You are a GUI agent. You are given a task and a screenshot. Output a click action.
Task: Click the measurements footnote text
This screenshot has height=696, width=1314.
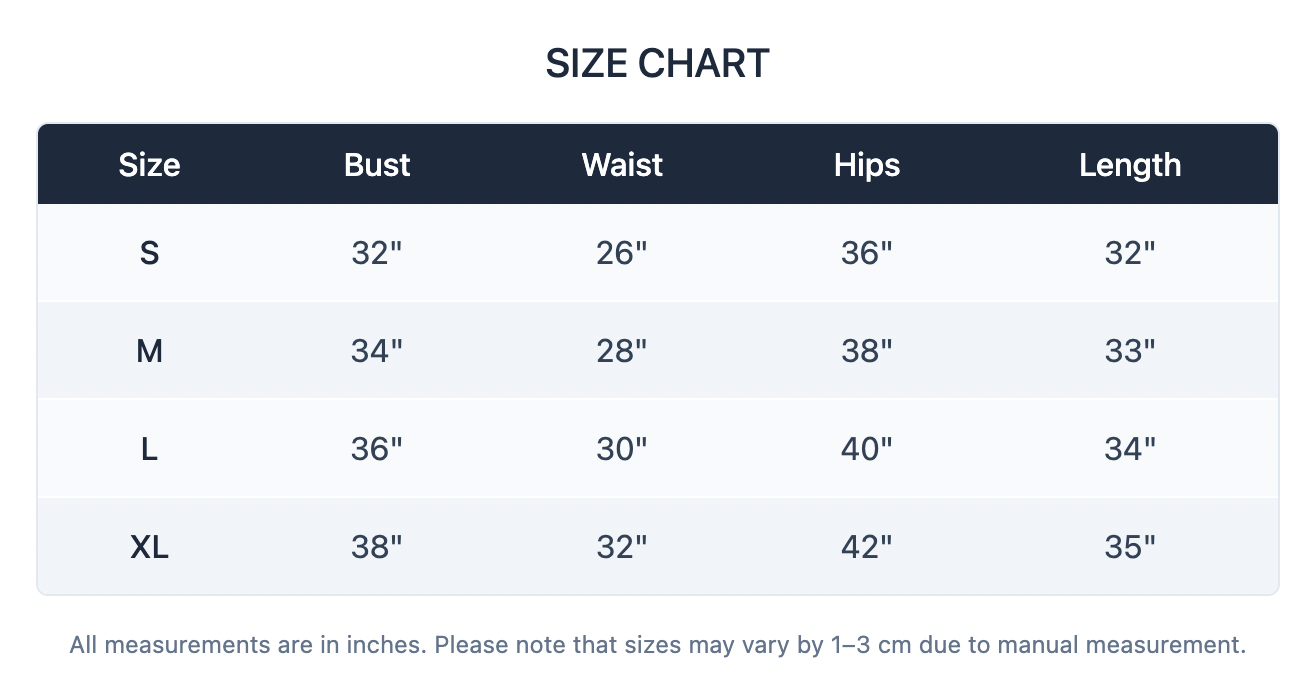[658, 645]
